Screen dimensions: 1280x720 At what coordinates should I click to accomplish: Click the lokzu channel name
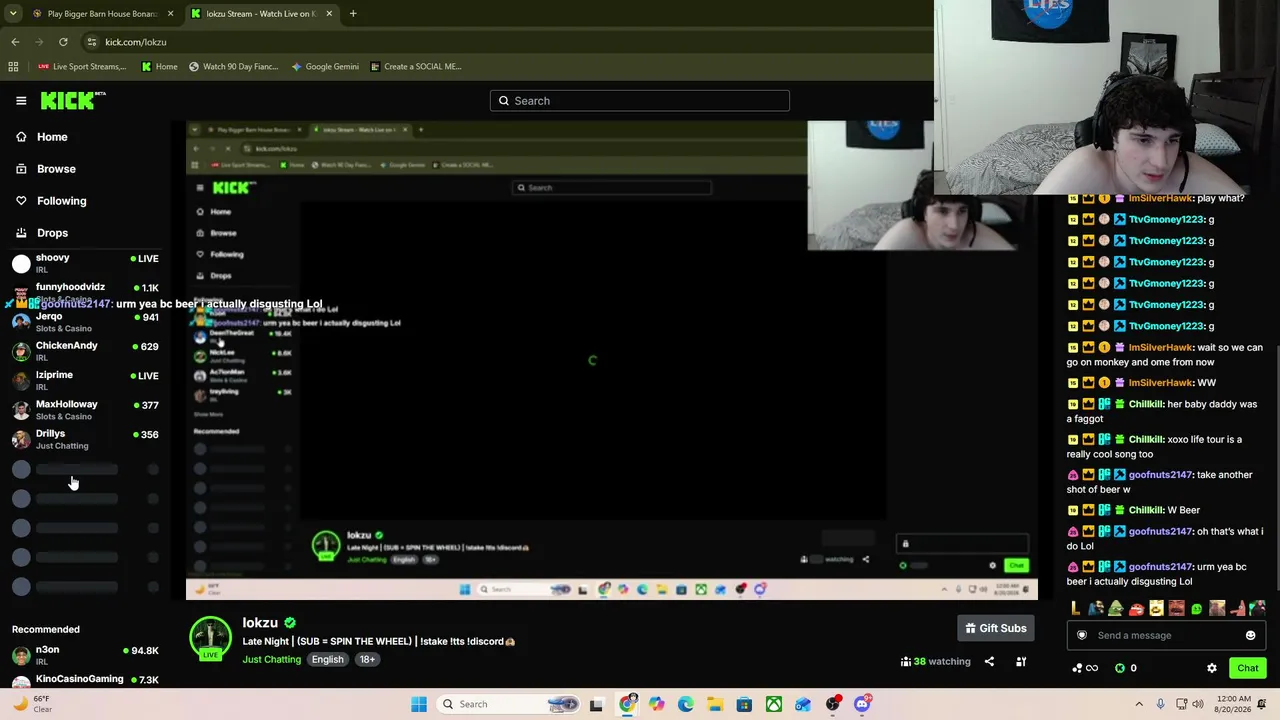(x=260, y=623)
